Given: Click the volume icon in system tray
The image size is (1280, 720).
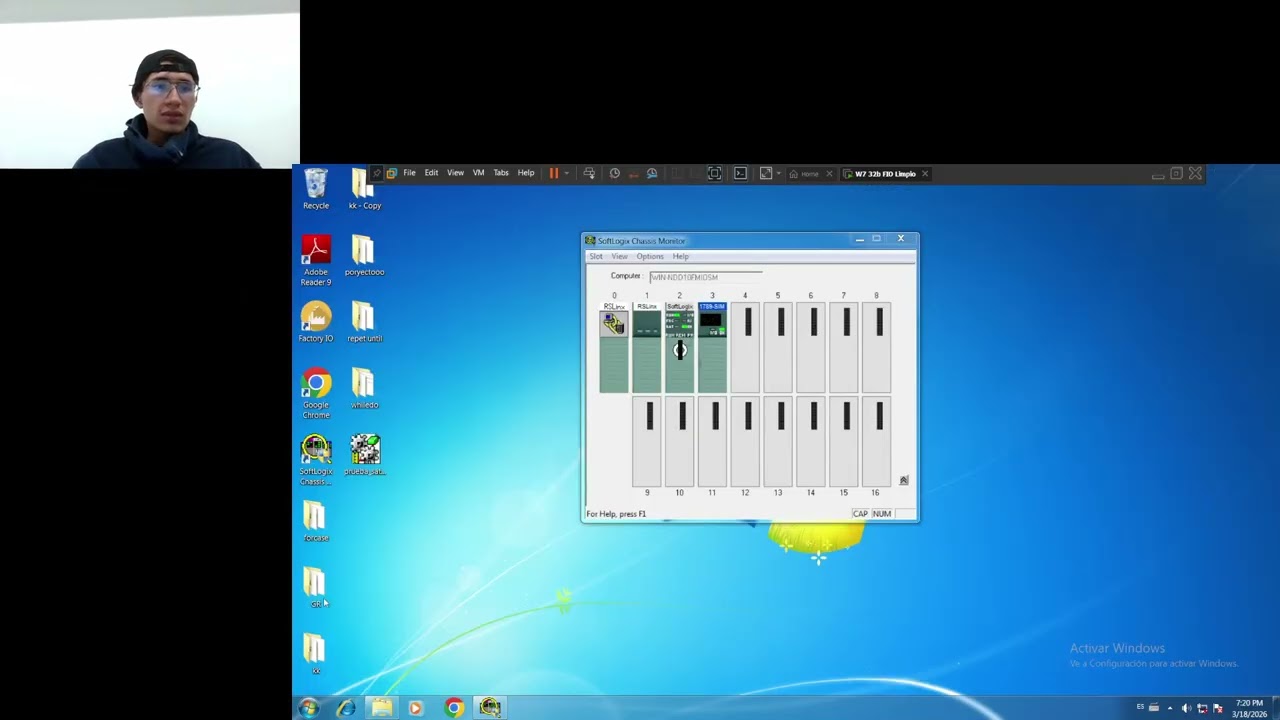Looking at the screenshot, I should click(1186, 708).
